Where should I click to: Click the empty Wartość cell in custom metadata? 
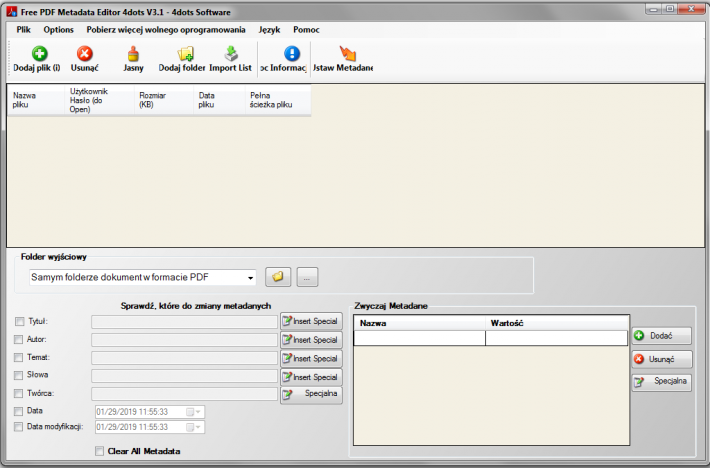pyautogui.click(x=556, y=338)
